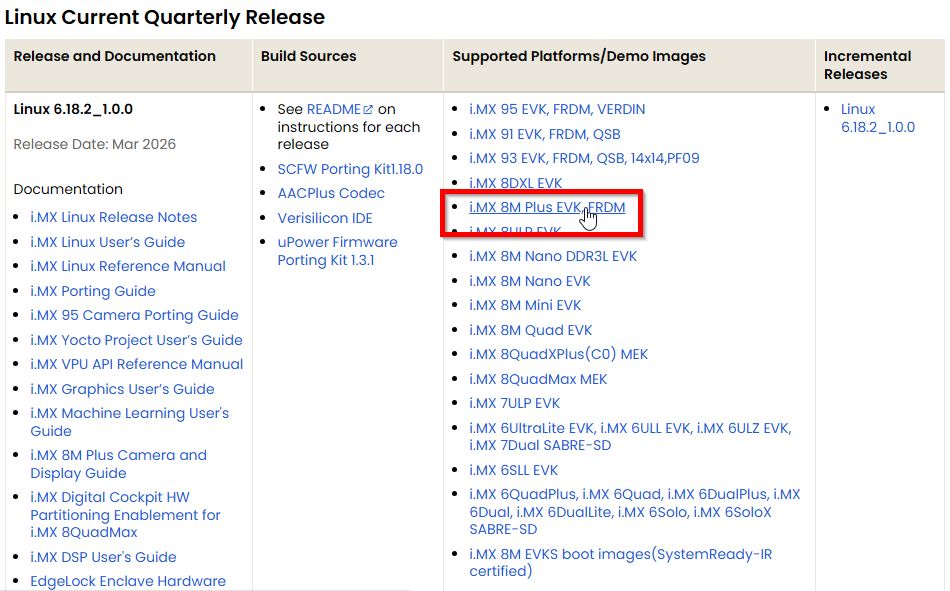Open the Verisilicon IDE link
Image resolution: width=950 pixels, height=591 pixels.
point(325,218)
